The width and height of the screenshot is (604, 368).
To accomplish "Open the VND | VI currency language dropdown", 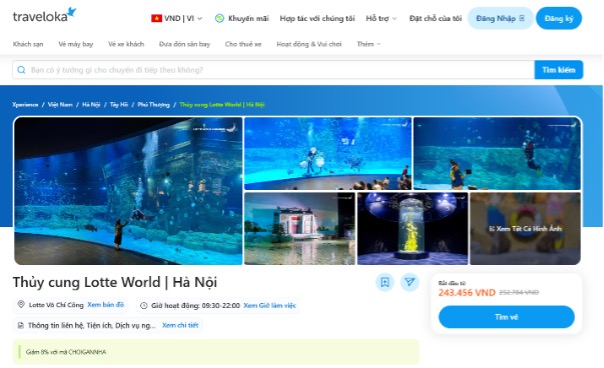I will tap(177, 18).
